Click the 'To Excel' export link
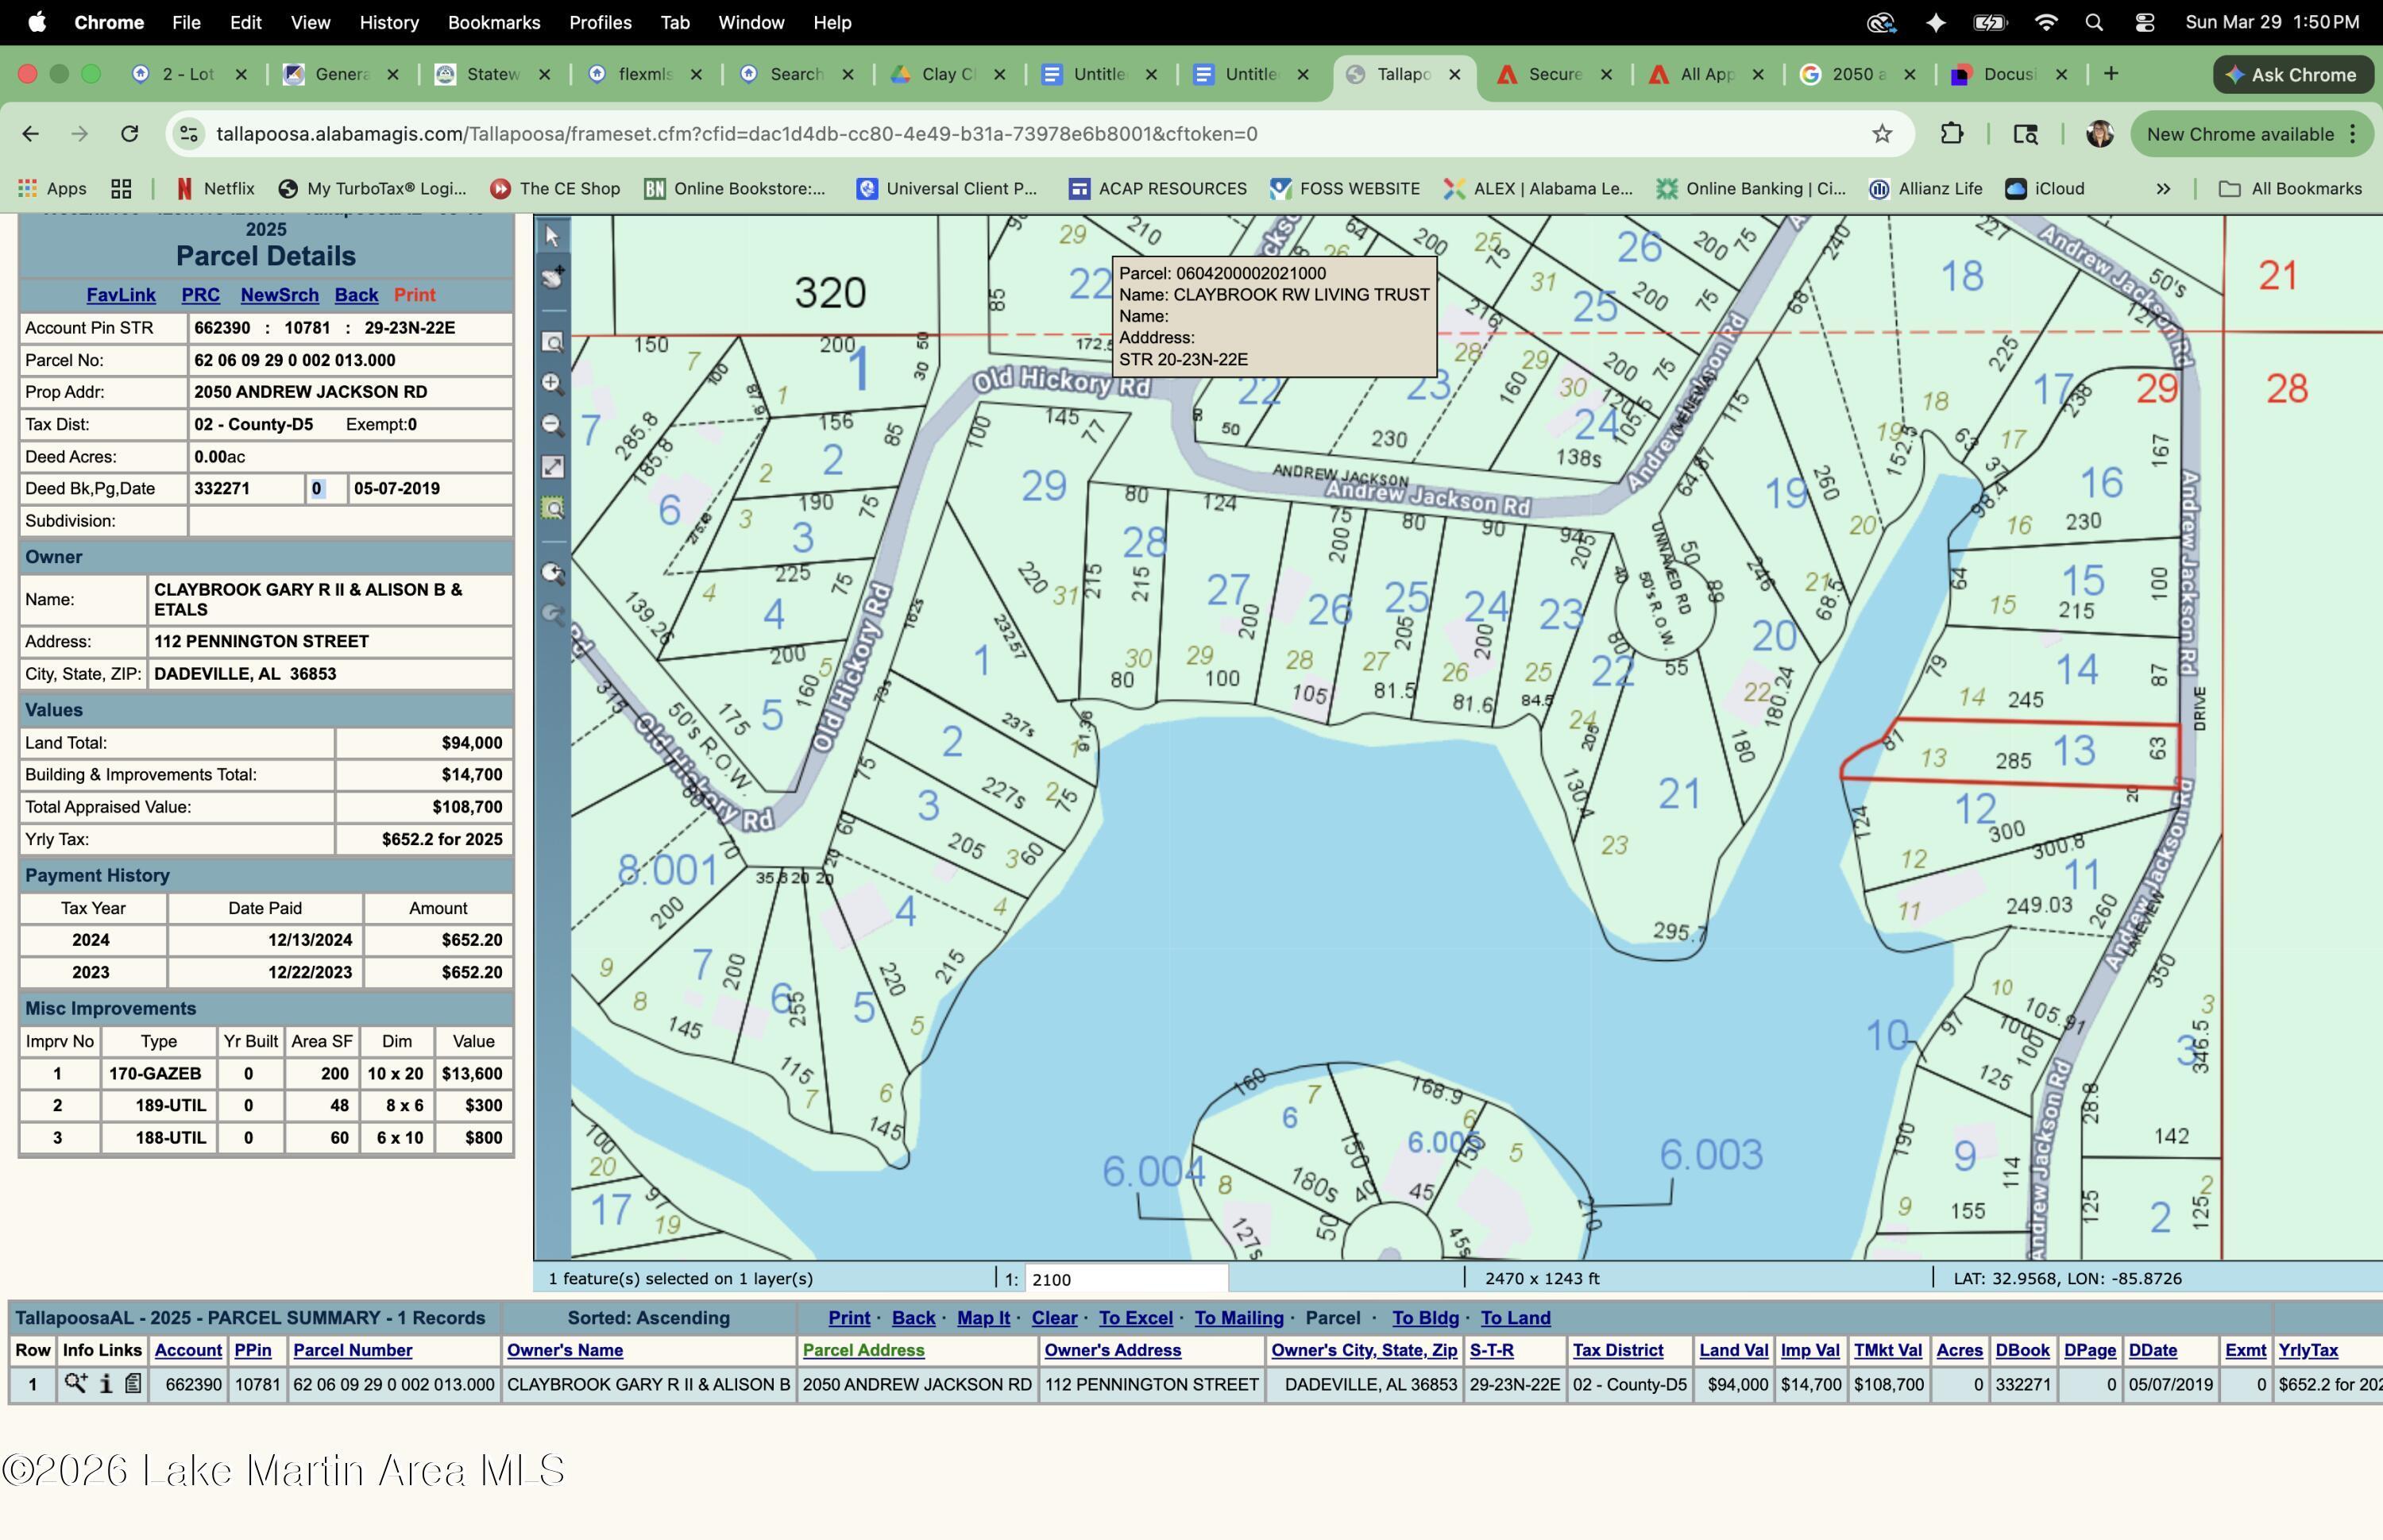Screen dimensions: 2383x1540 tap(1136, 1318)
